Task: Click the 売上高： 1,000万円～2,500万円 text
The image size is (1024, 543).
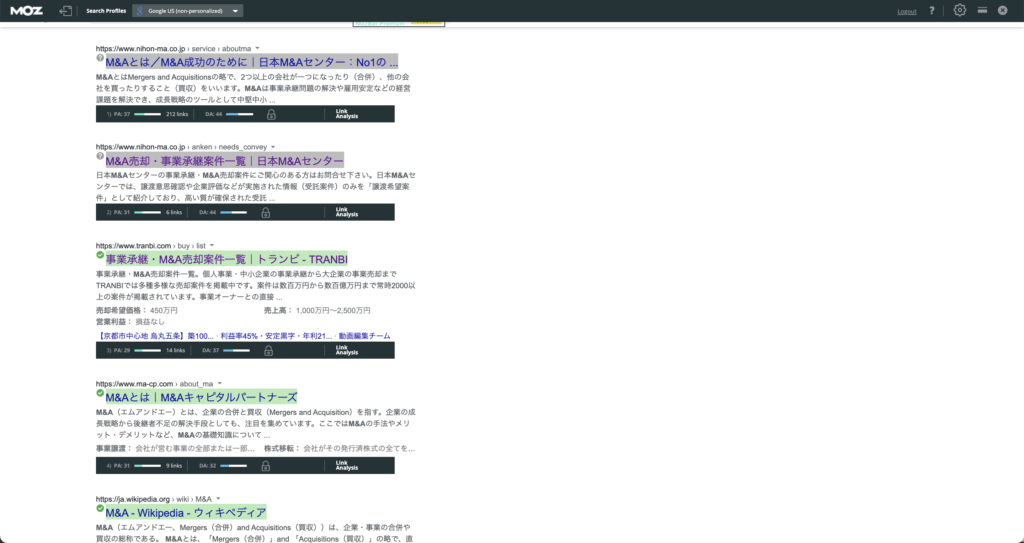Action: click(317, 310)
